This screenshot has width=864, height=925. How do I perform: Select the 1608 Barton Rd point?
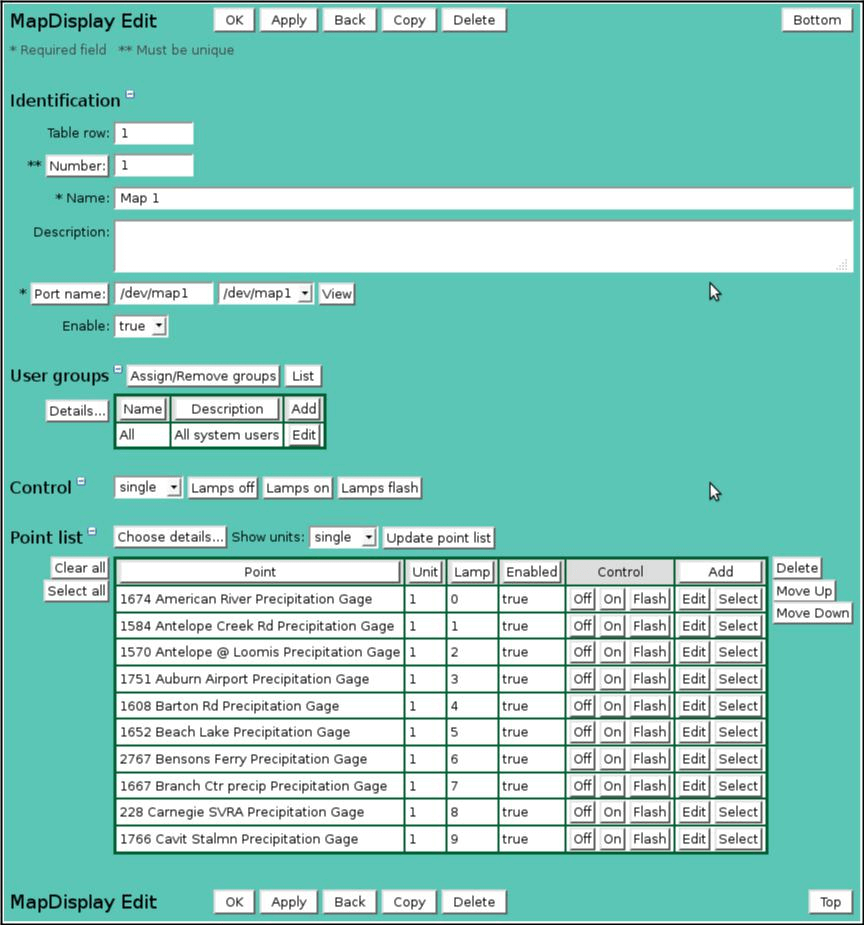[738, 706]
